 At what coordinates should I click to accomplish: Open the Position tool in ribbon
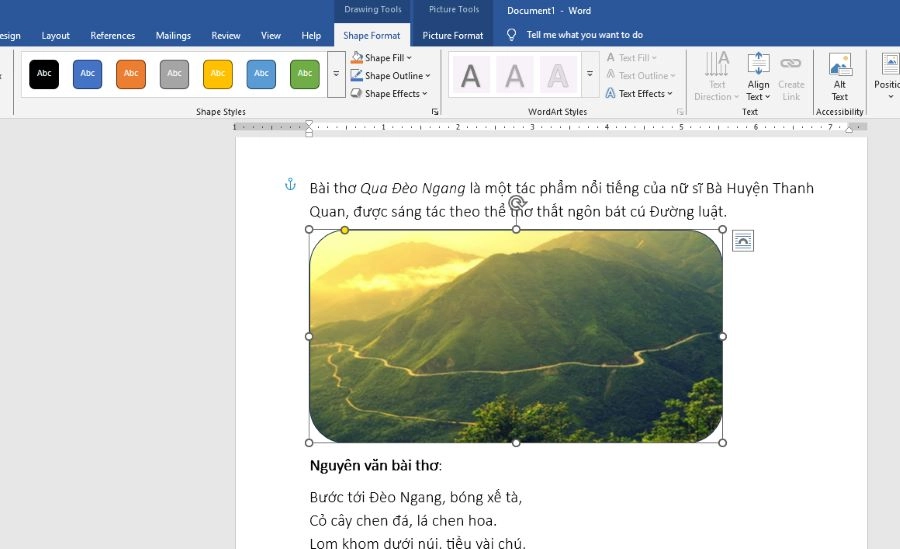click(x=886, y=76)
